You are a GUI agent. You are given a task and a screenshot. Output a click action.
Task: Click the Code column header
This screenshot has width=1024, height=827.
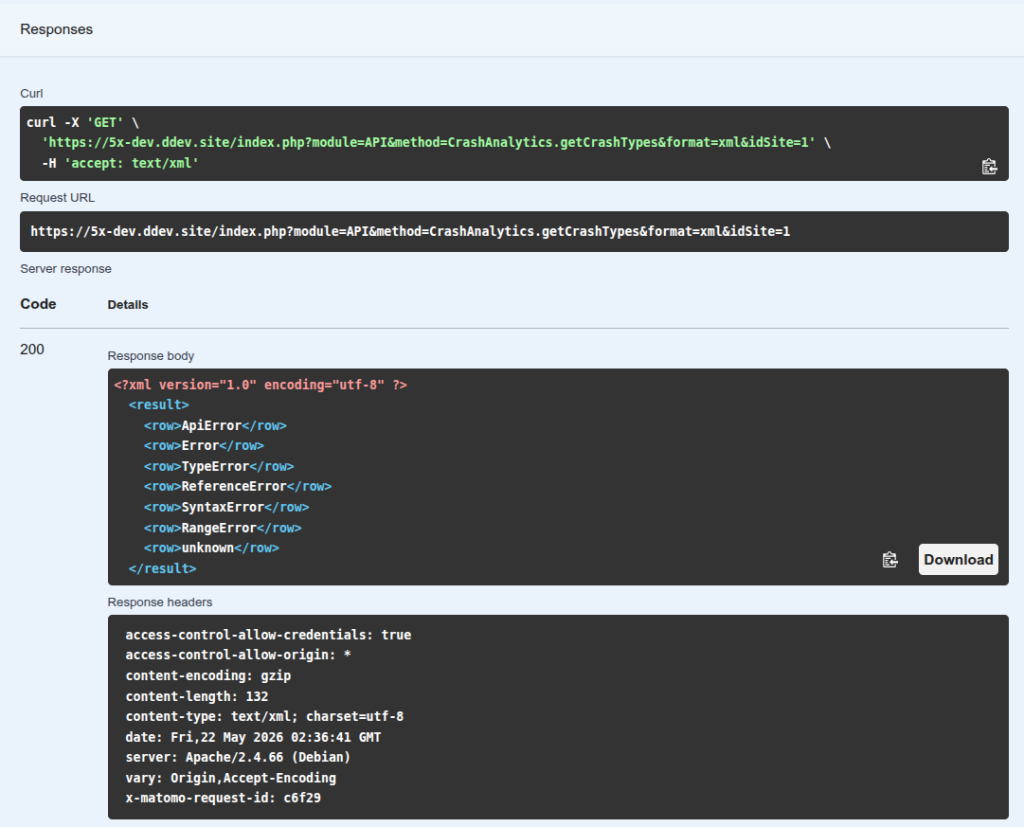pos(38,304)
